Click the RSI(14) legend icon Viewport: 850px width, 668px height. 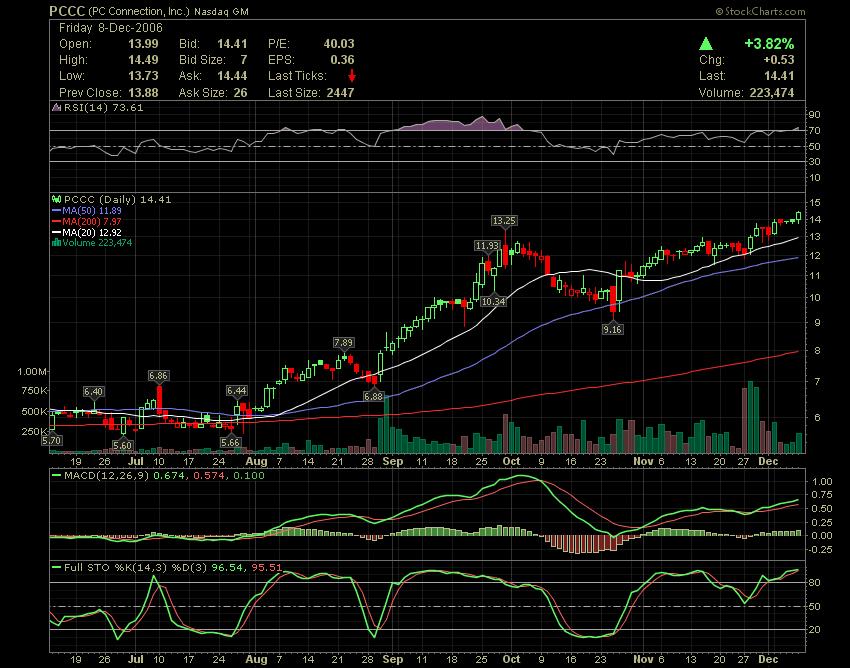(x=56, y=107)
